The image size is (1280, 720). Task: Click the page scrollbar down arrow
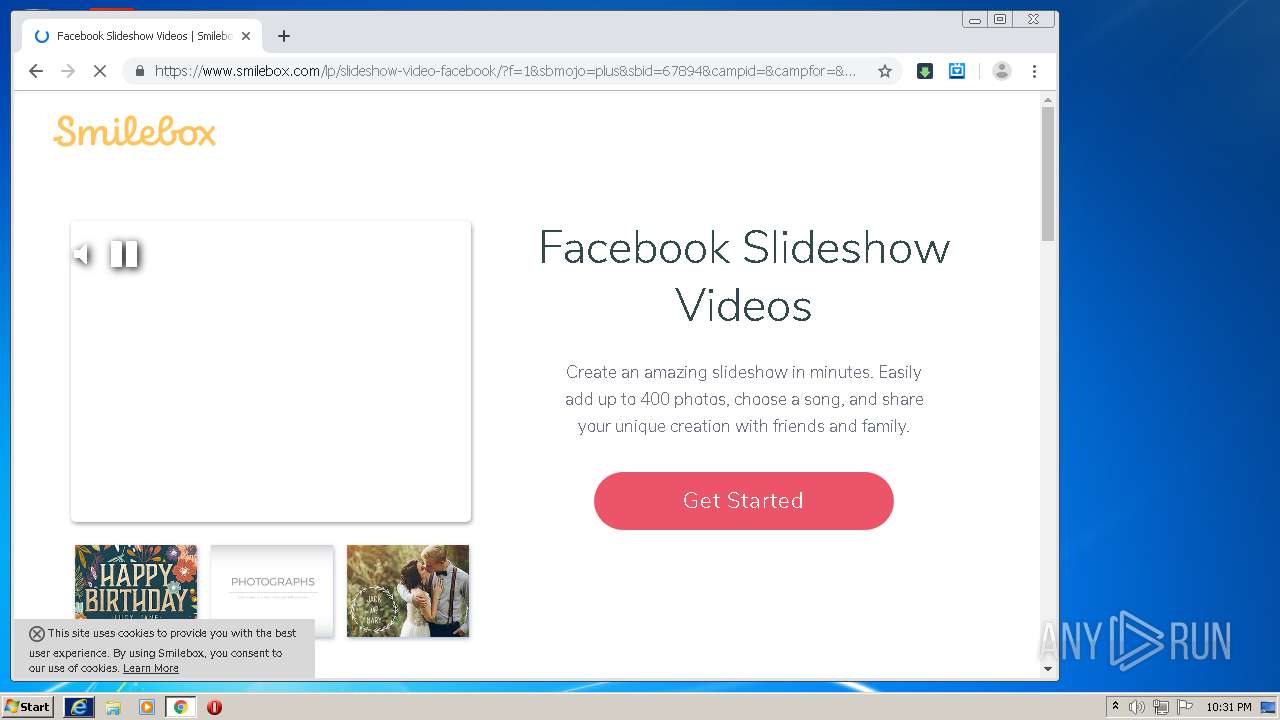[1048, 669]
